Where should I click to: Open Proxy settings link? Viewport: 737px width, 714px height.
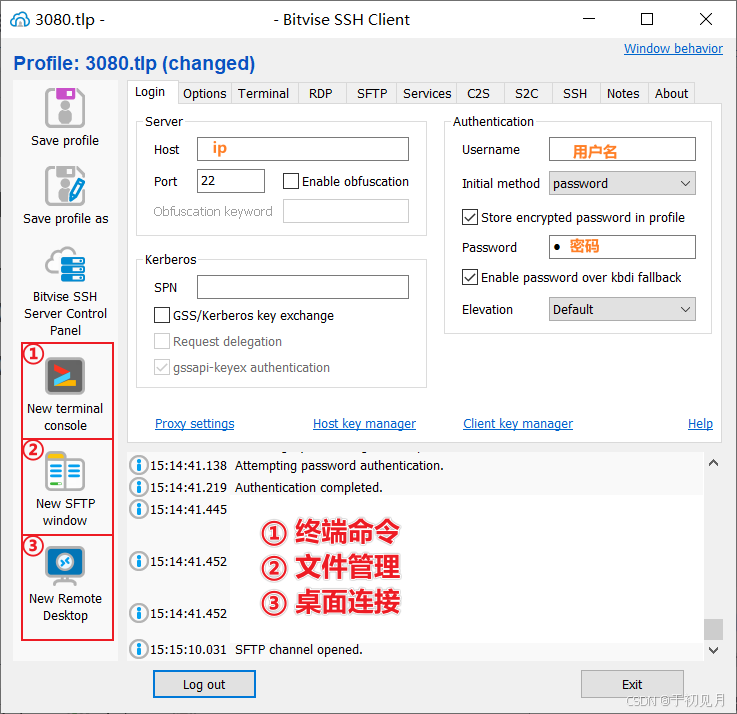pyautogui.click(x=195, y=424)
